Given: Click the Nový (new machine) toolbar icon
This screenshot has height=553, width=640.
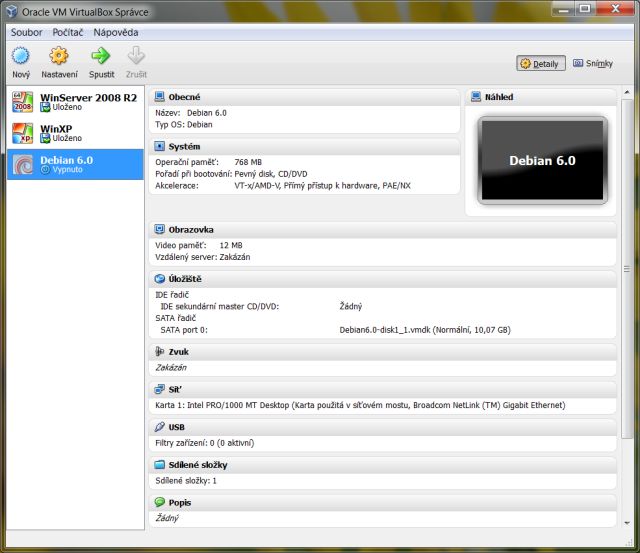Looking at the screenshot, I should tap(20, 56).
